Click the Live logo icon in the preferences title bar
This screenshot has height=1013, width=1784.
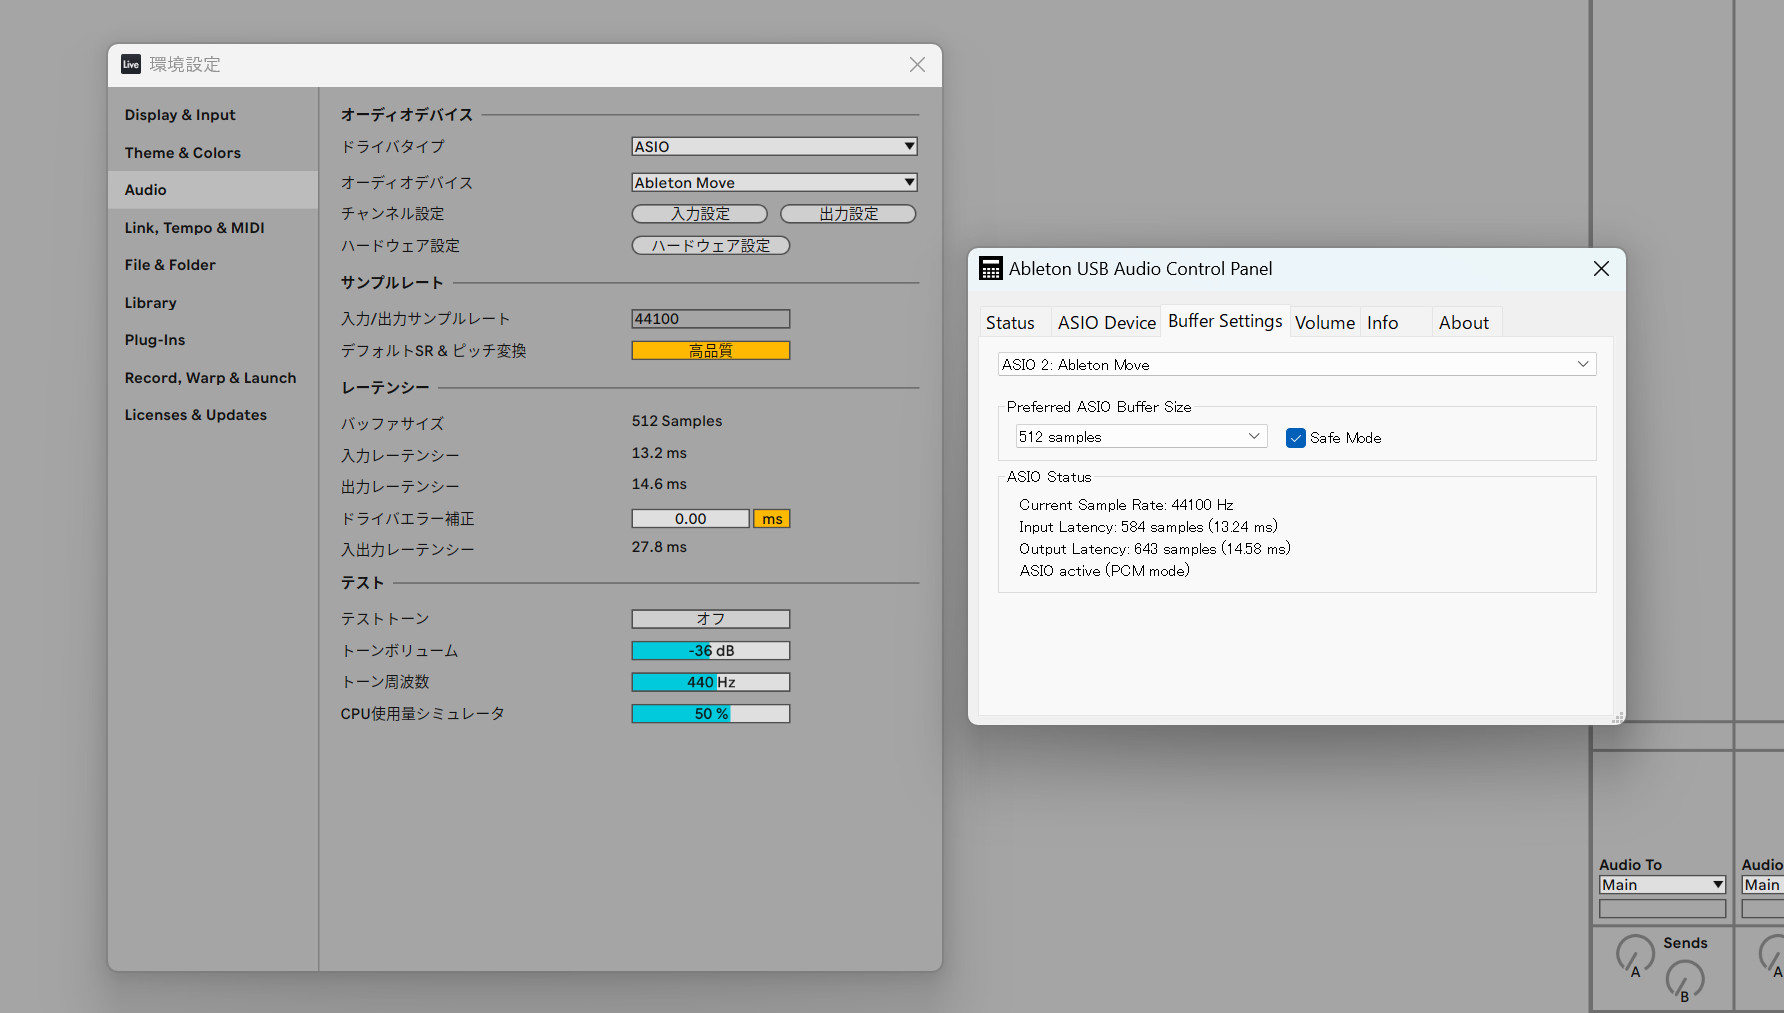point(131,64)
